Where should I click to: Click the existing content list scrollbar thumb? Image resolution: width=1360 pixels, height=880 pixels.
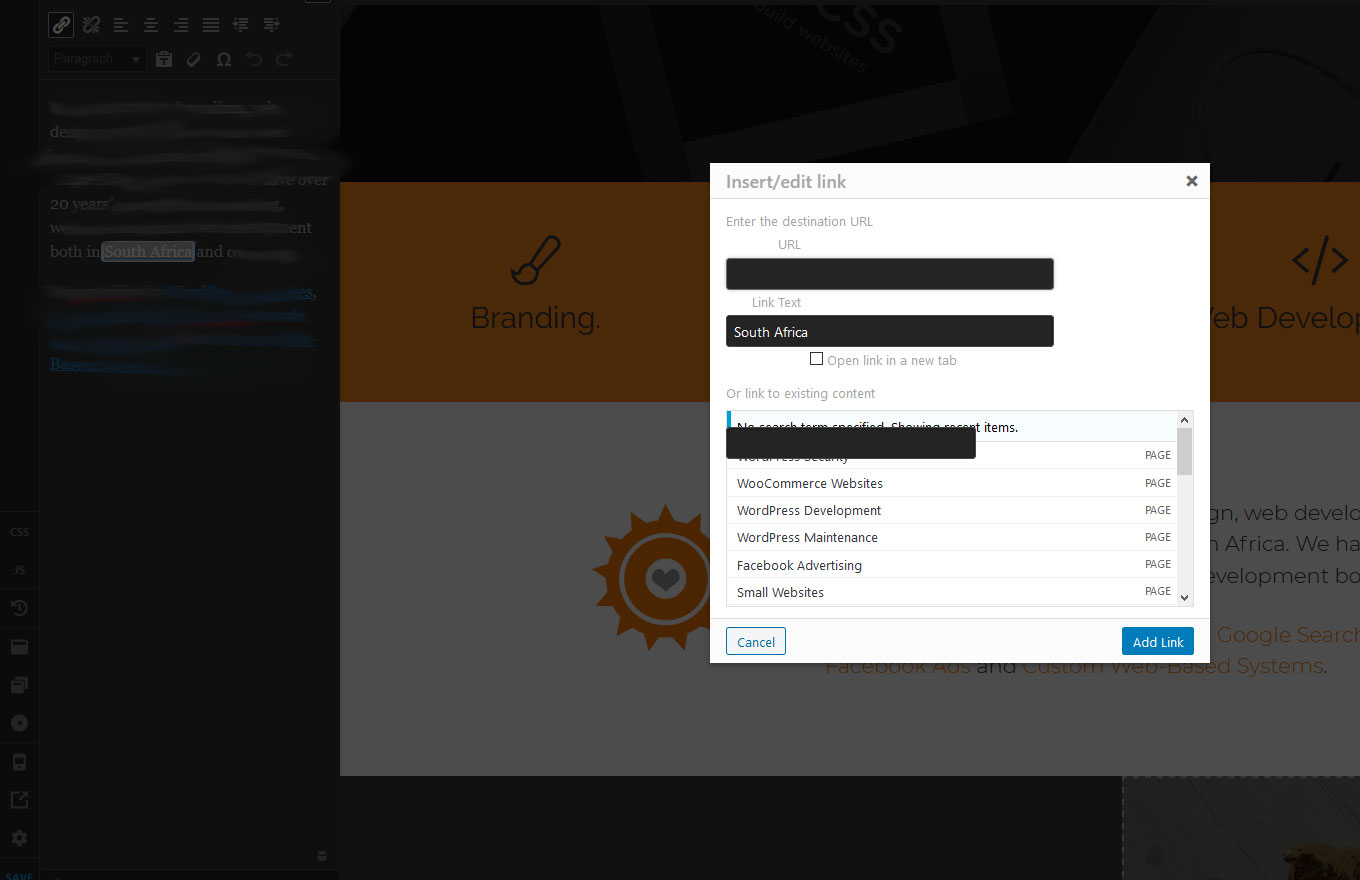click(1185, 451)
